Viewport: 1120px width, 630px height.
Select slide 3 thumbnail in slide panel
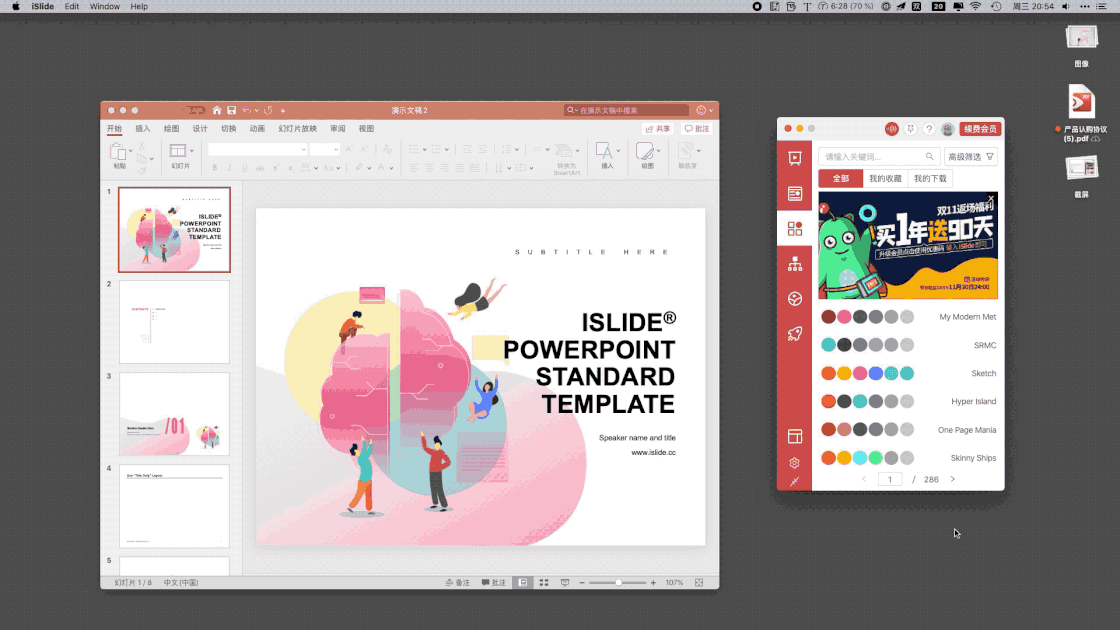coord(174,414)
